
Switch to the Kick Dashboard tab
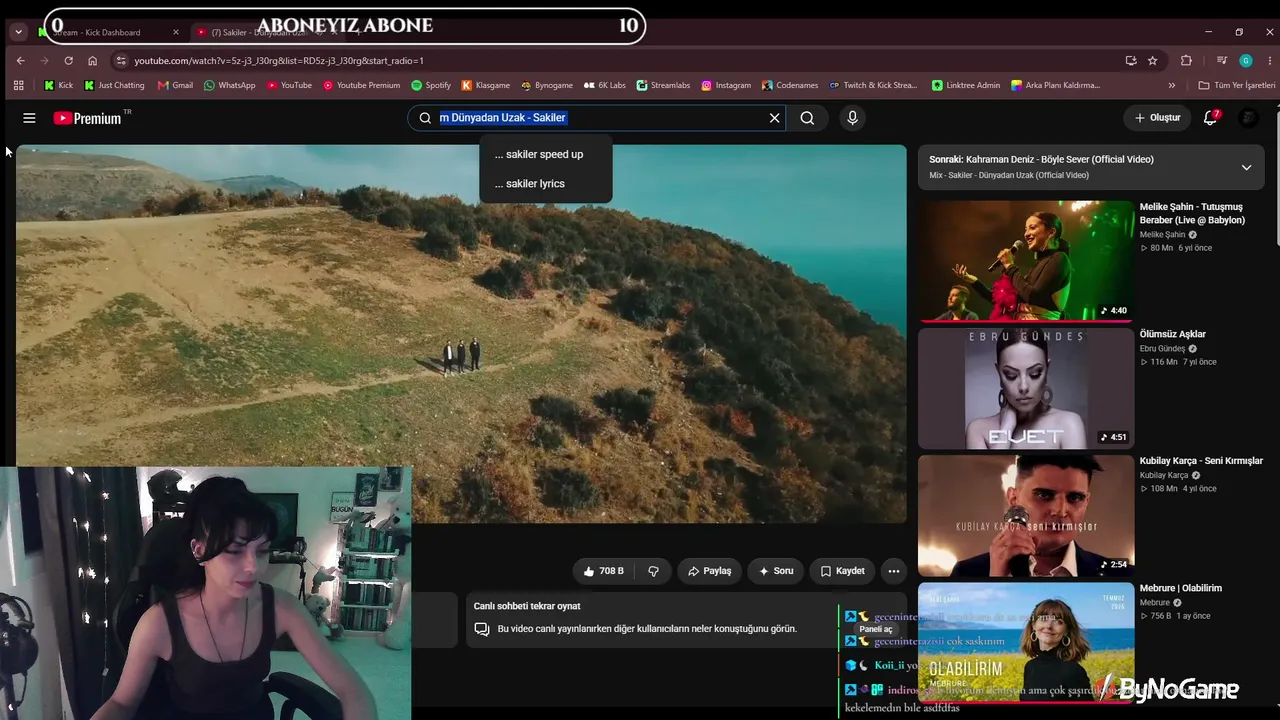(x=108, y=32)
